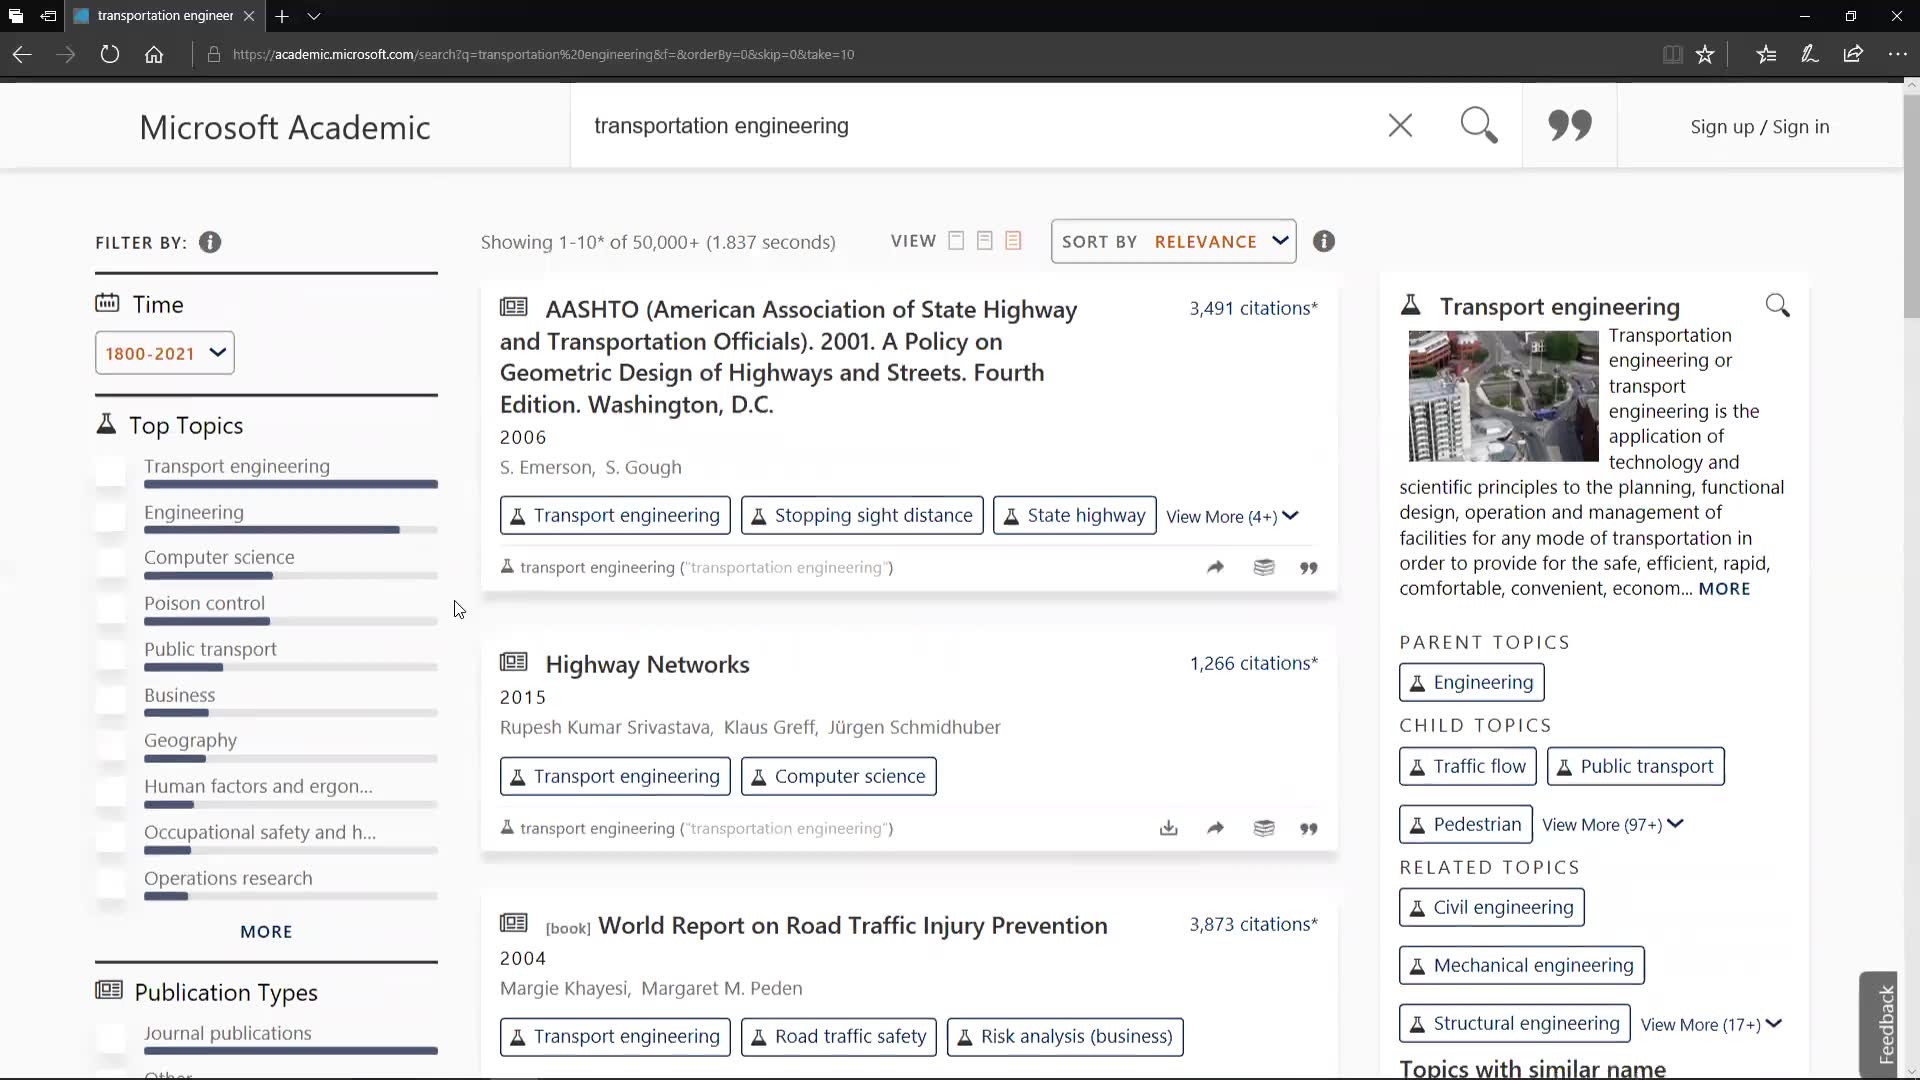Screen dimensions: 1920x1080
Task: Click the Stopping sight distance topic tag
Action: [862, 515]
